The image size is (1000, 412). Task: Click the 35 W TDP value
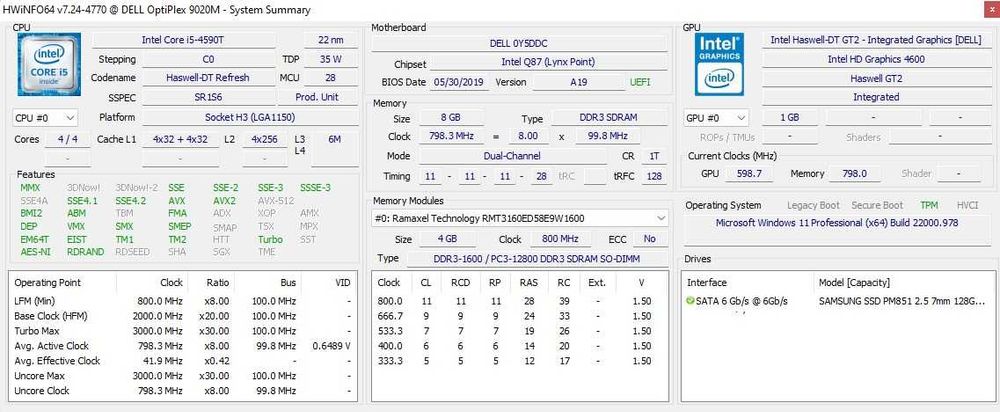(x=330, y=59)
